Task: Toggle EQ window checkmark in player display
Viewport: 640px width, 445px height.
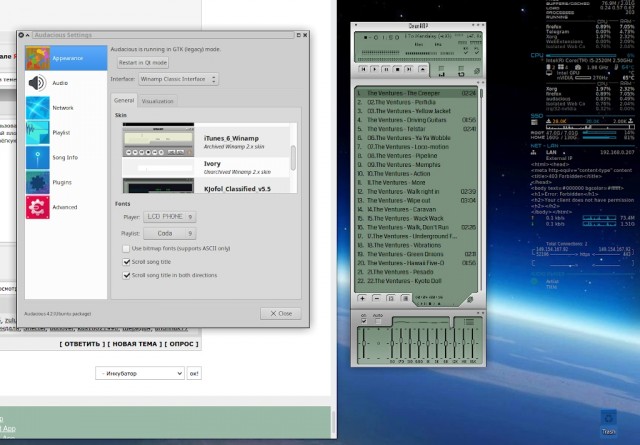Action: click(466, 51)
